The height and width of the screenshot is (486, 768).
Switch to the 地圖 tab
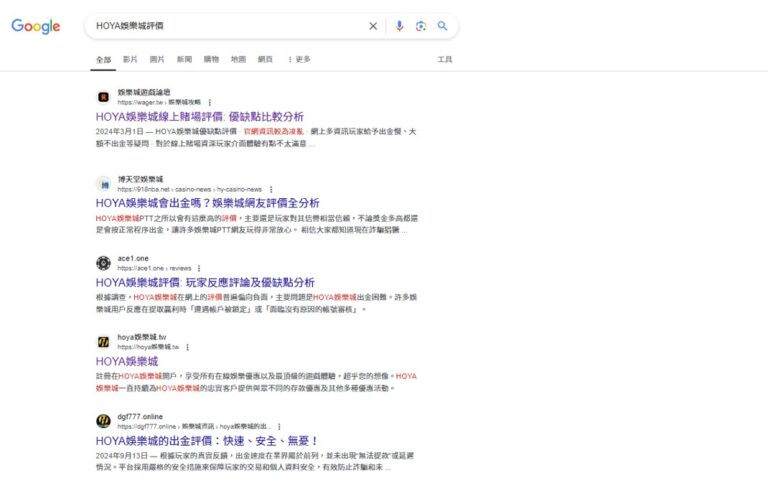point(238,59)
